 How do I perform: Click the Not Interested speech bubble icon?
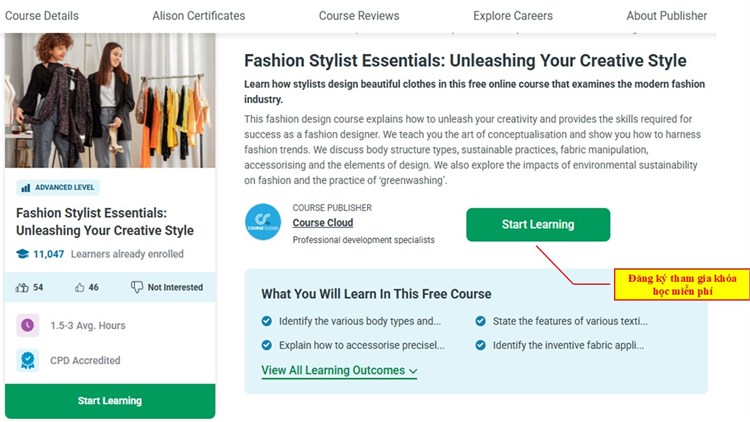coord(137,288)
